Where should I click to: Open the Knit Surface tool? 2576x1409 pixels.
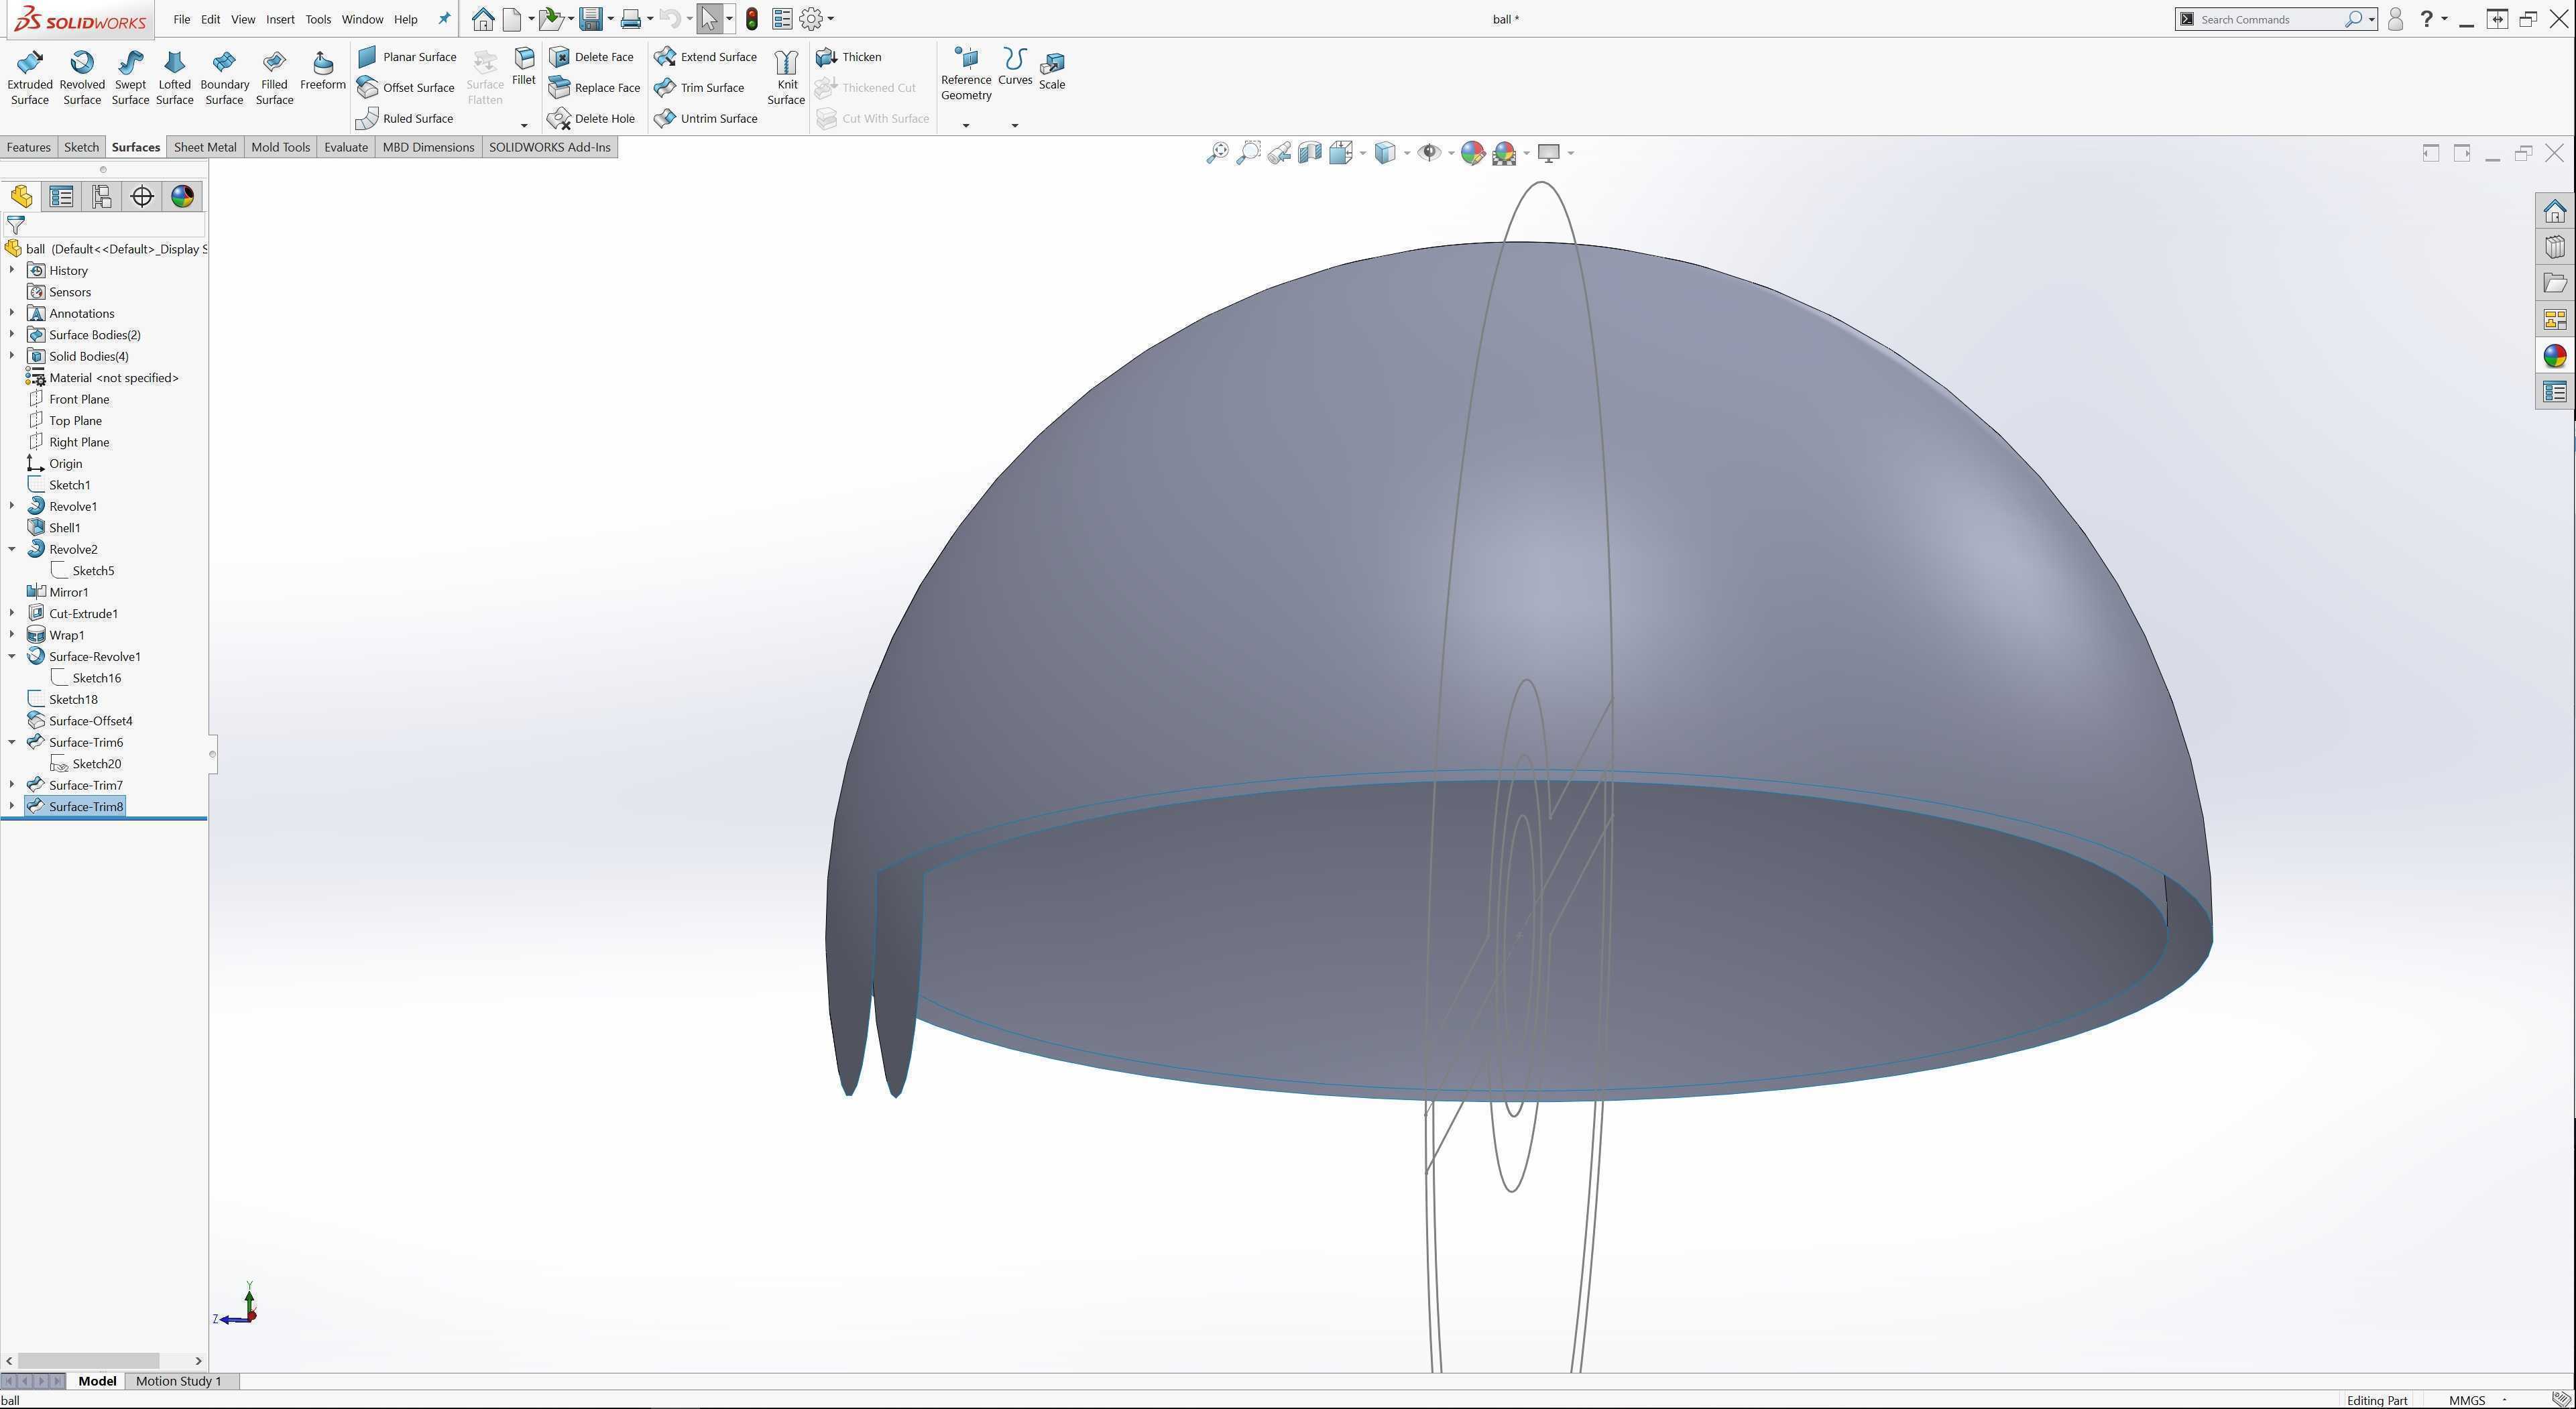click(786, 77)
